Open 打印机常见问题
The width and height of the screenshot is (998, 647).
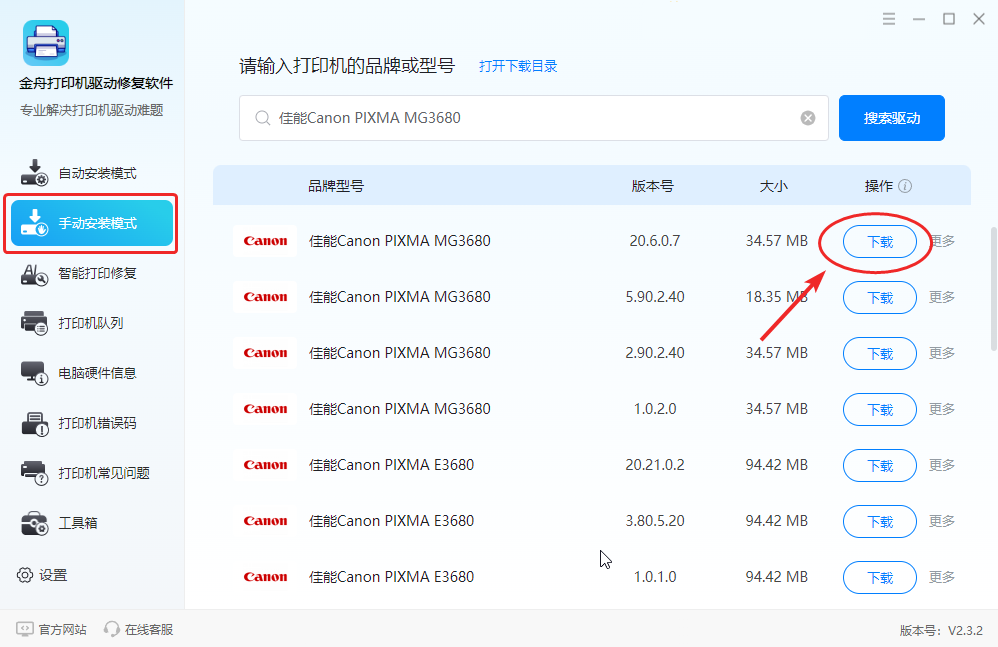(x=92, y=473)
